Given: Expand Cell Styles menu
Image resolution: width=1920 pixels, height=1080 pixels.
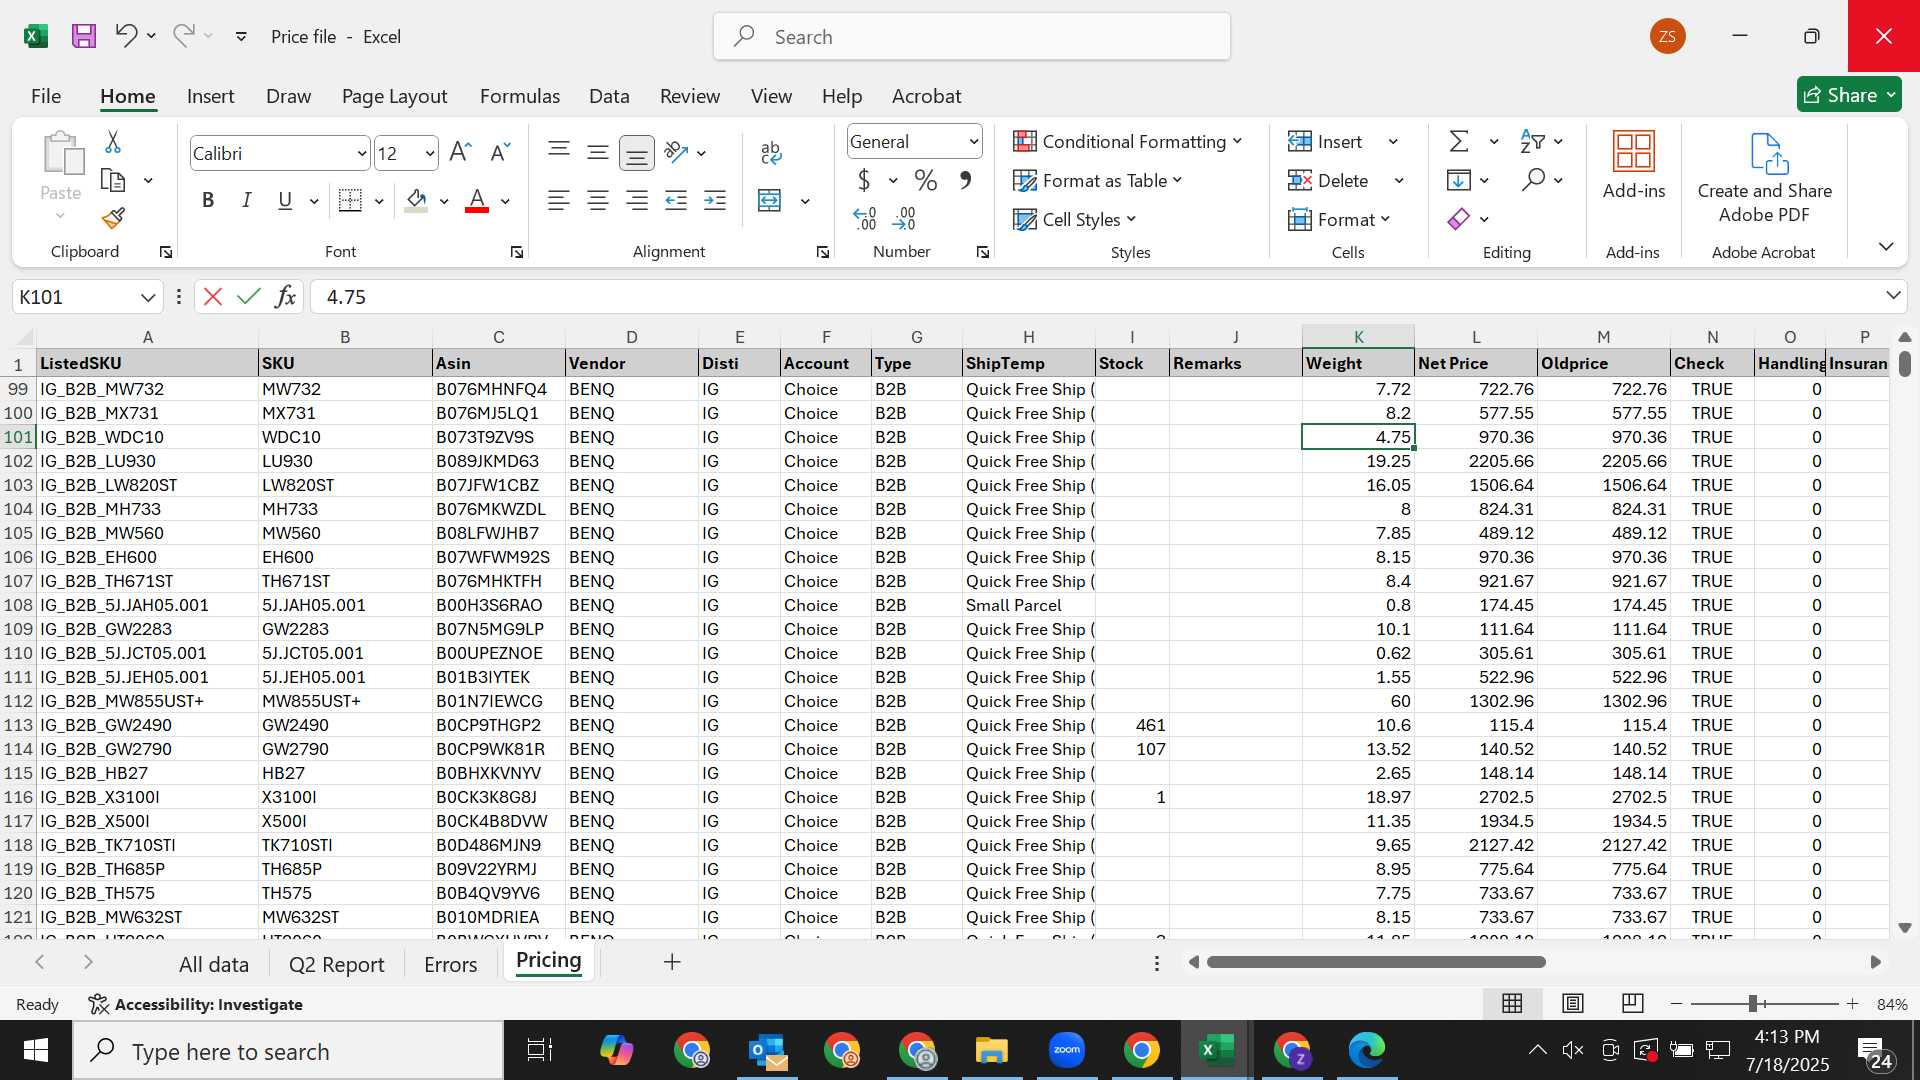Looking at the screenshot, I should (x=1075, y=219).
